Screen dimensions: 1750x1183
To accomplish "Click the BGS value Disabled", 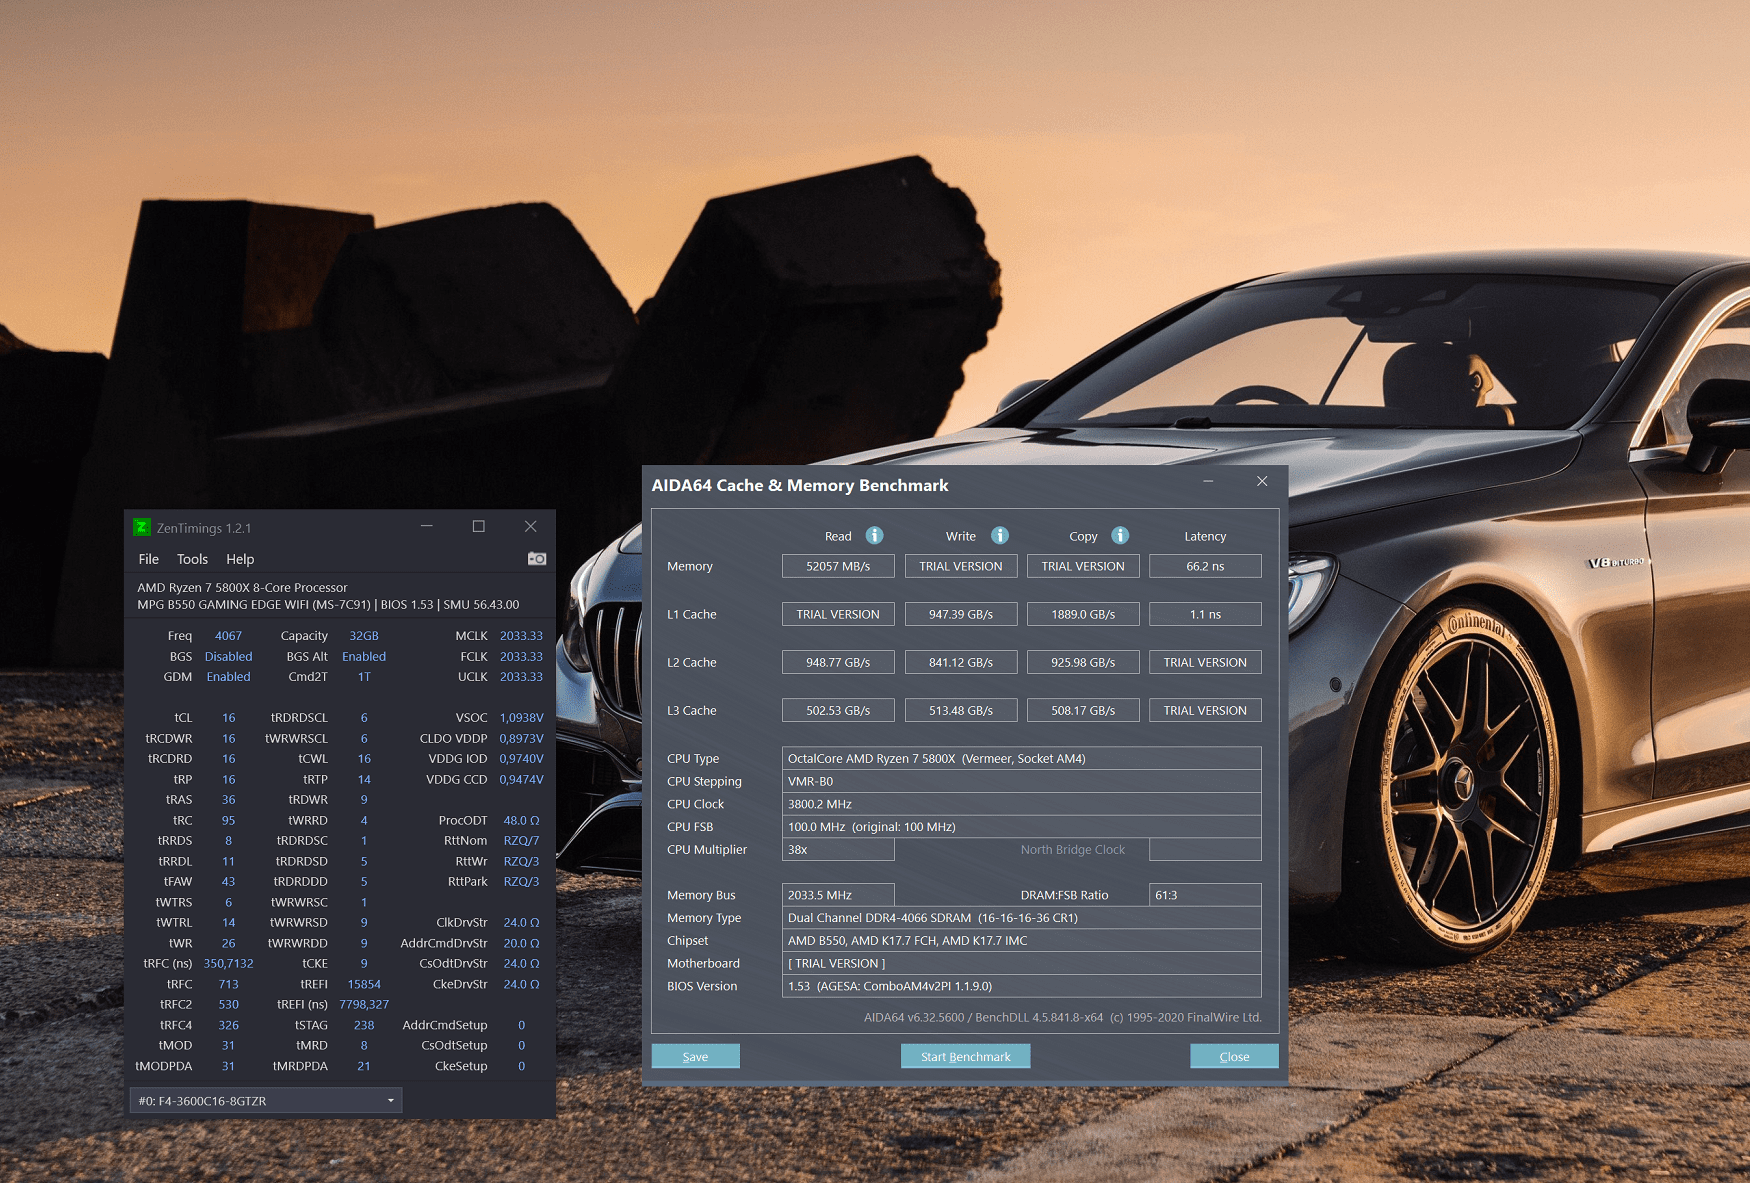I will [228, 657].
